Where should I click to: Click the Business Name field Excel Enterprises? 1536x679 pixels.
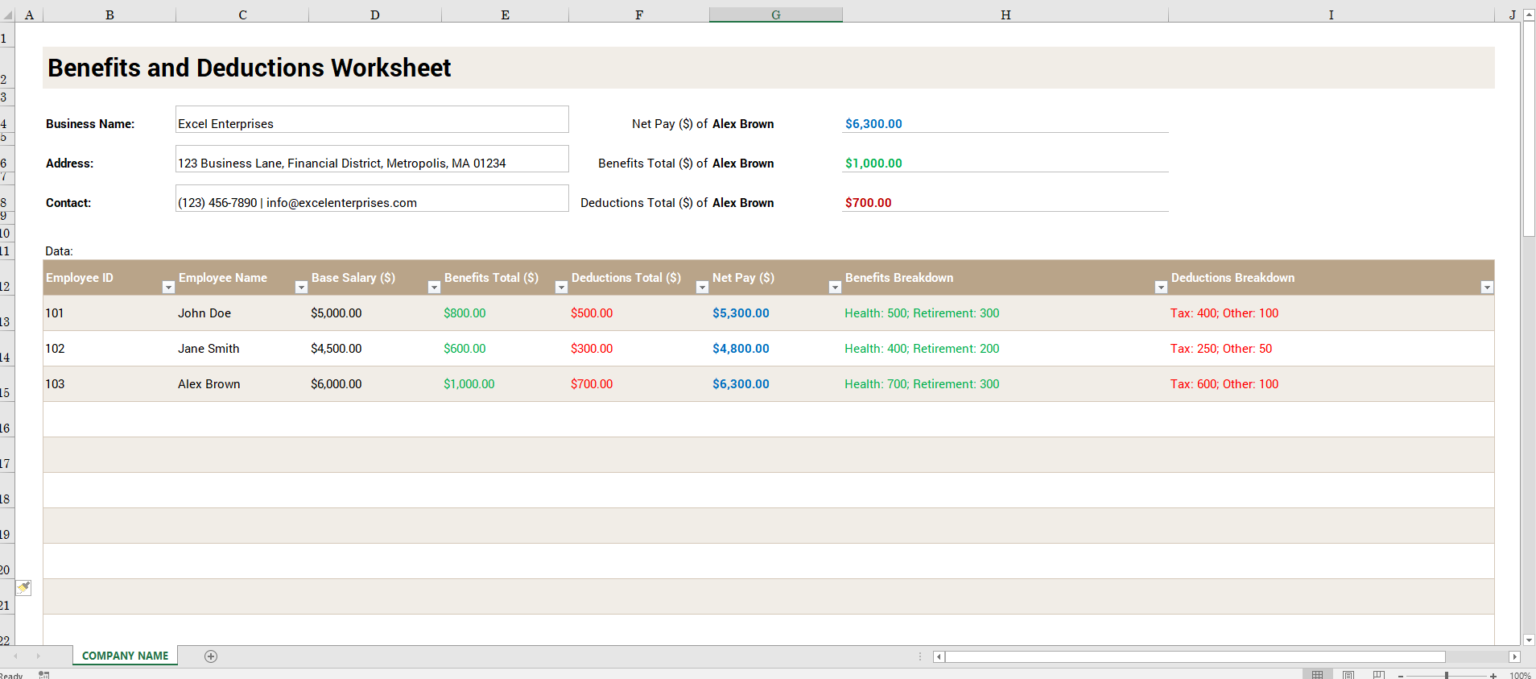(x=371, y=124)
